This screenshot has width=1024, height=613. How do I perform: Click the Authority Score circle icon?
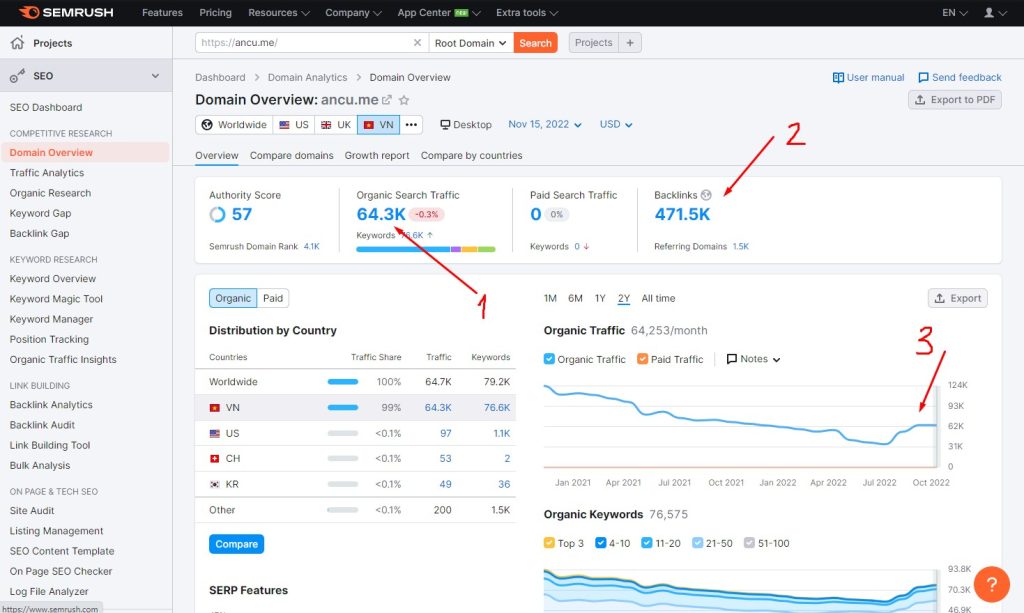[x=217, y=214]
